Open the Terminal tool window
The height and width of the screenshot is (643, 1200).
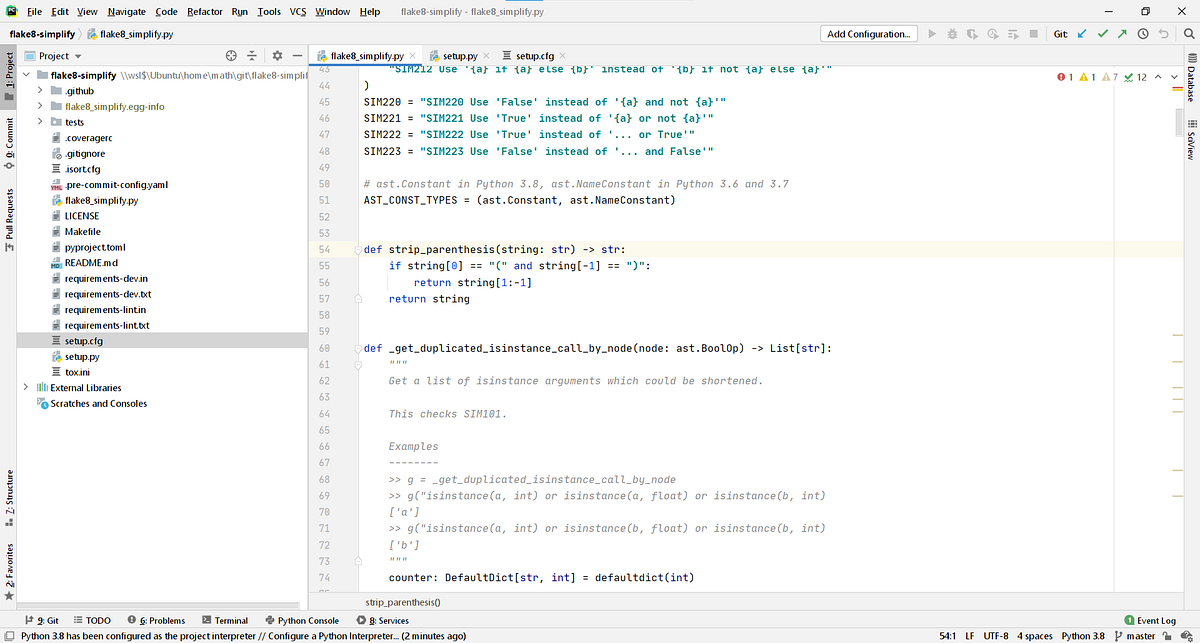coord(224,621)
